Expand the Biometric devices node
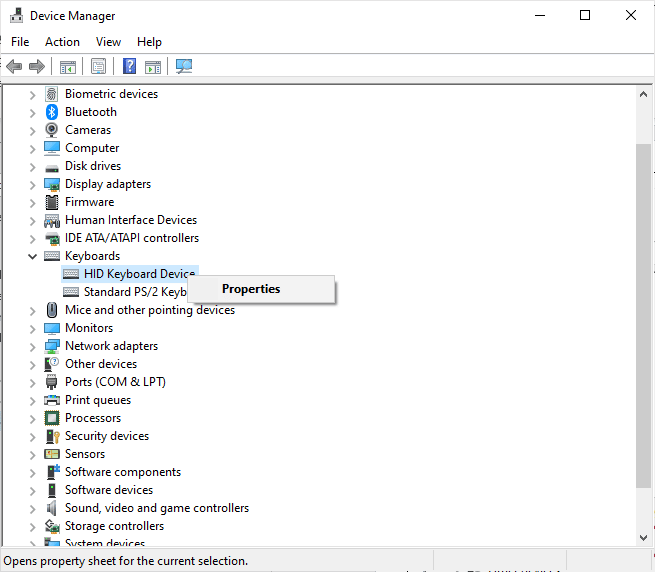655x572 pixels. (x=33, y=95)
